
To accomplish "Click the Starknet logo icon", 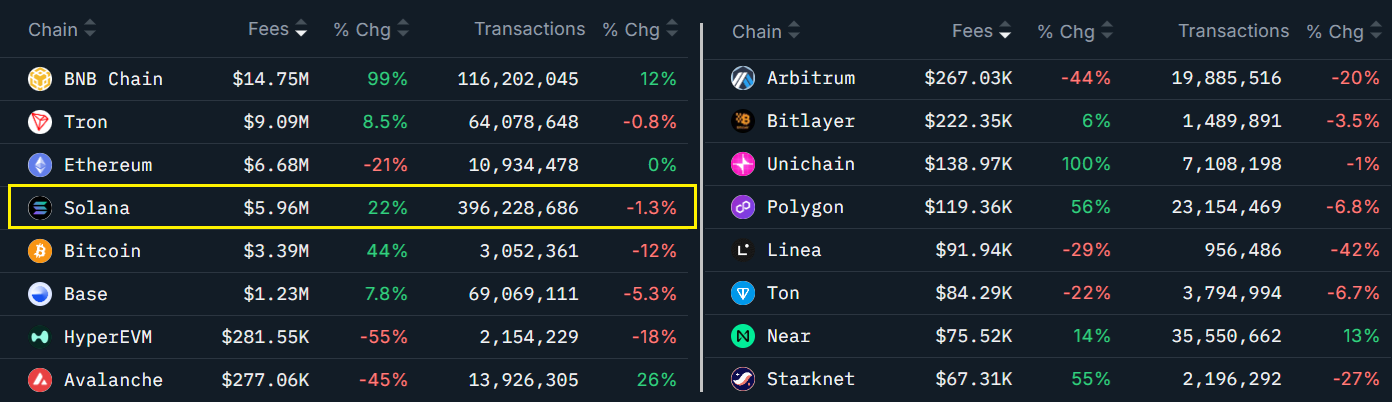I will click(x=743, y=379).
